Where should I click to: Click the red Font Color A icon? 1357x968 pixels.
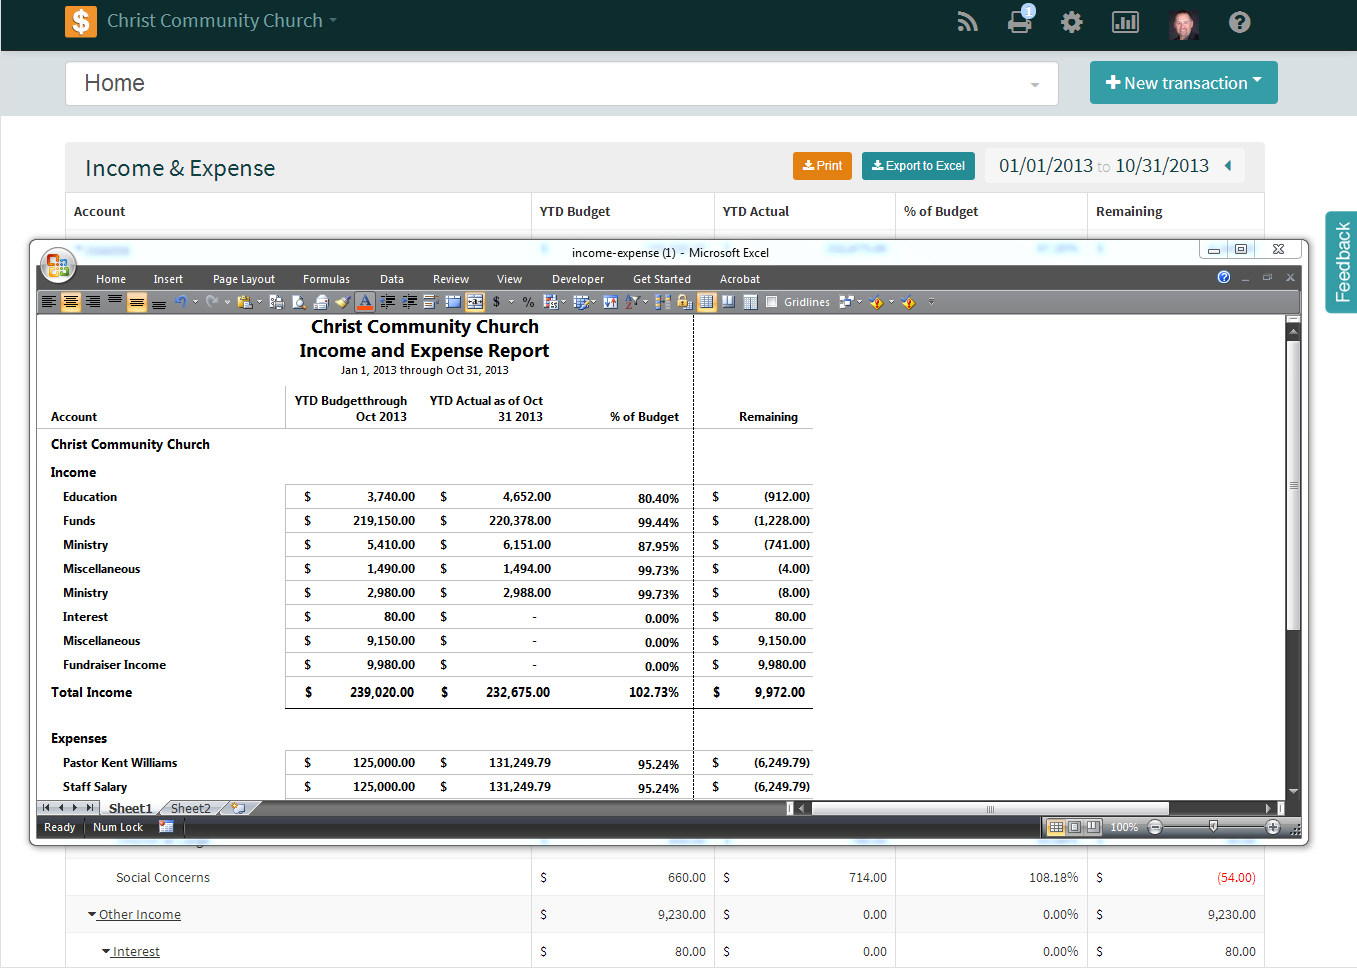365,302
